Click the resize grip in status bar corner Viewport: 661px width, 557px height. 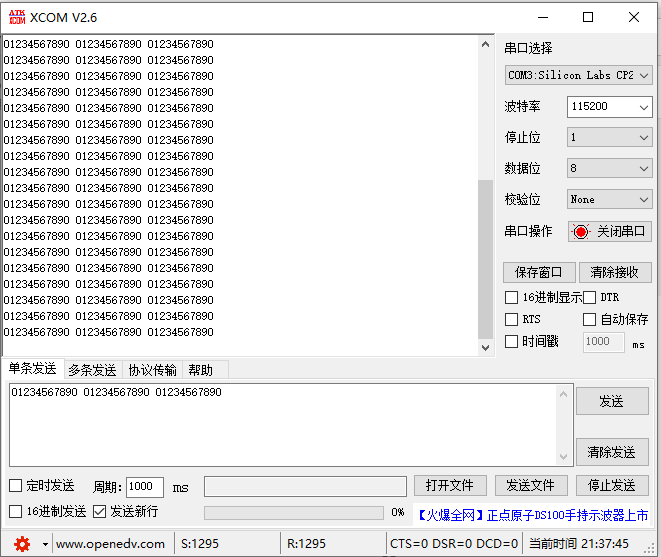[649, 548]
